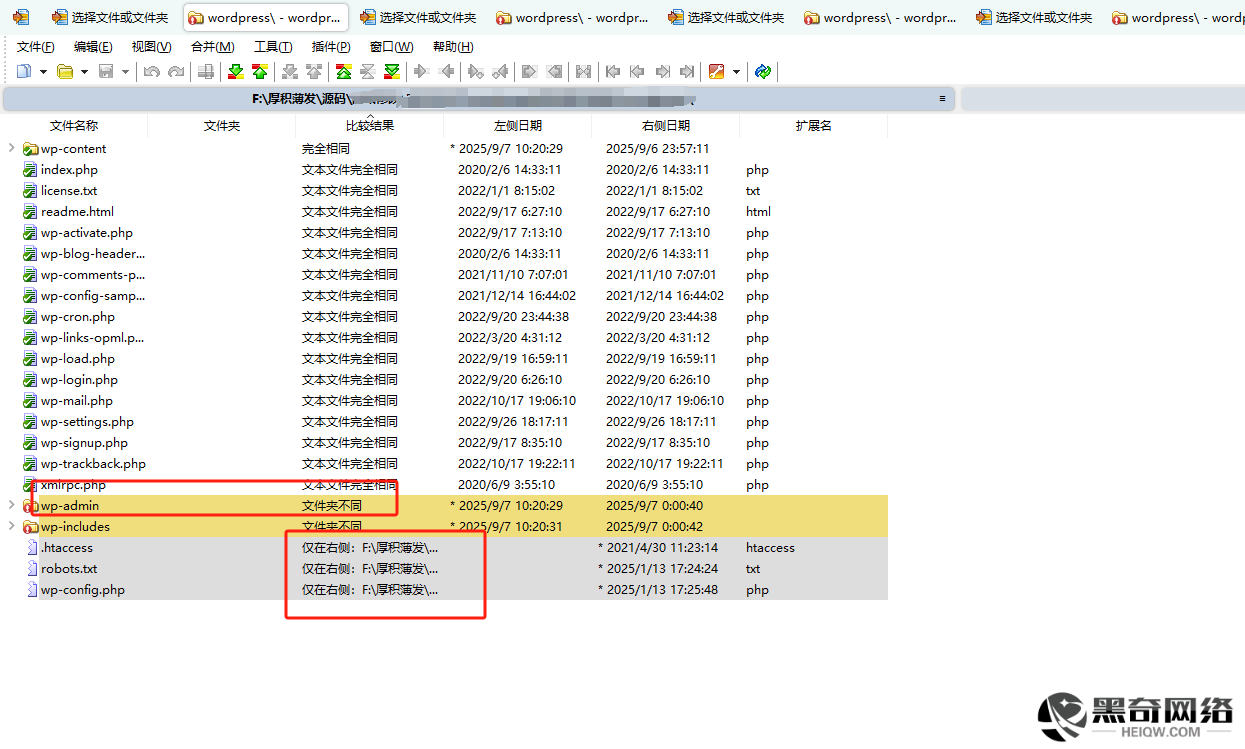Click Copy Right and Advance icon

coord(476,71)
